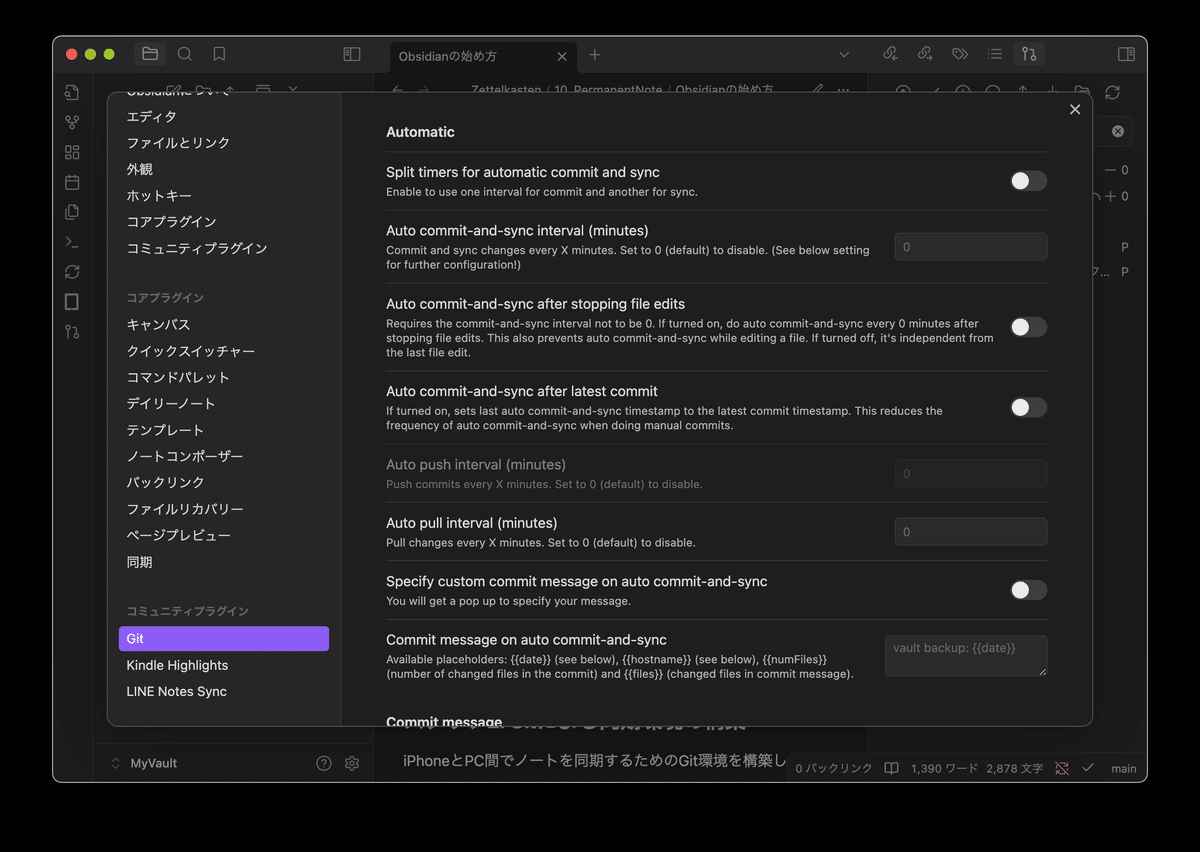Select the Git source control tab icon
The height and width of the screenshot is (852, 1200).
point(1029,54)
